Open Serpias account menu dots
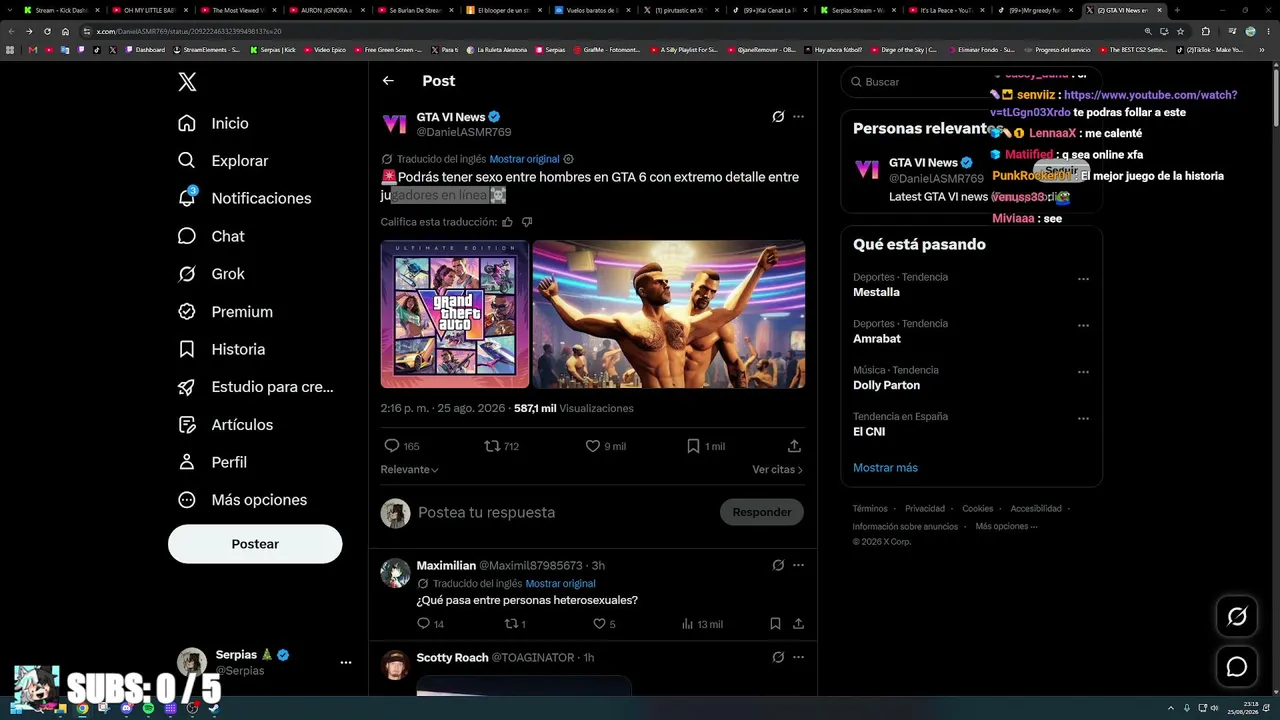This screenshot has height=720, width=1280. coord(346,663)
